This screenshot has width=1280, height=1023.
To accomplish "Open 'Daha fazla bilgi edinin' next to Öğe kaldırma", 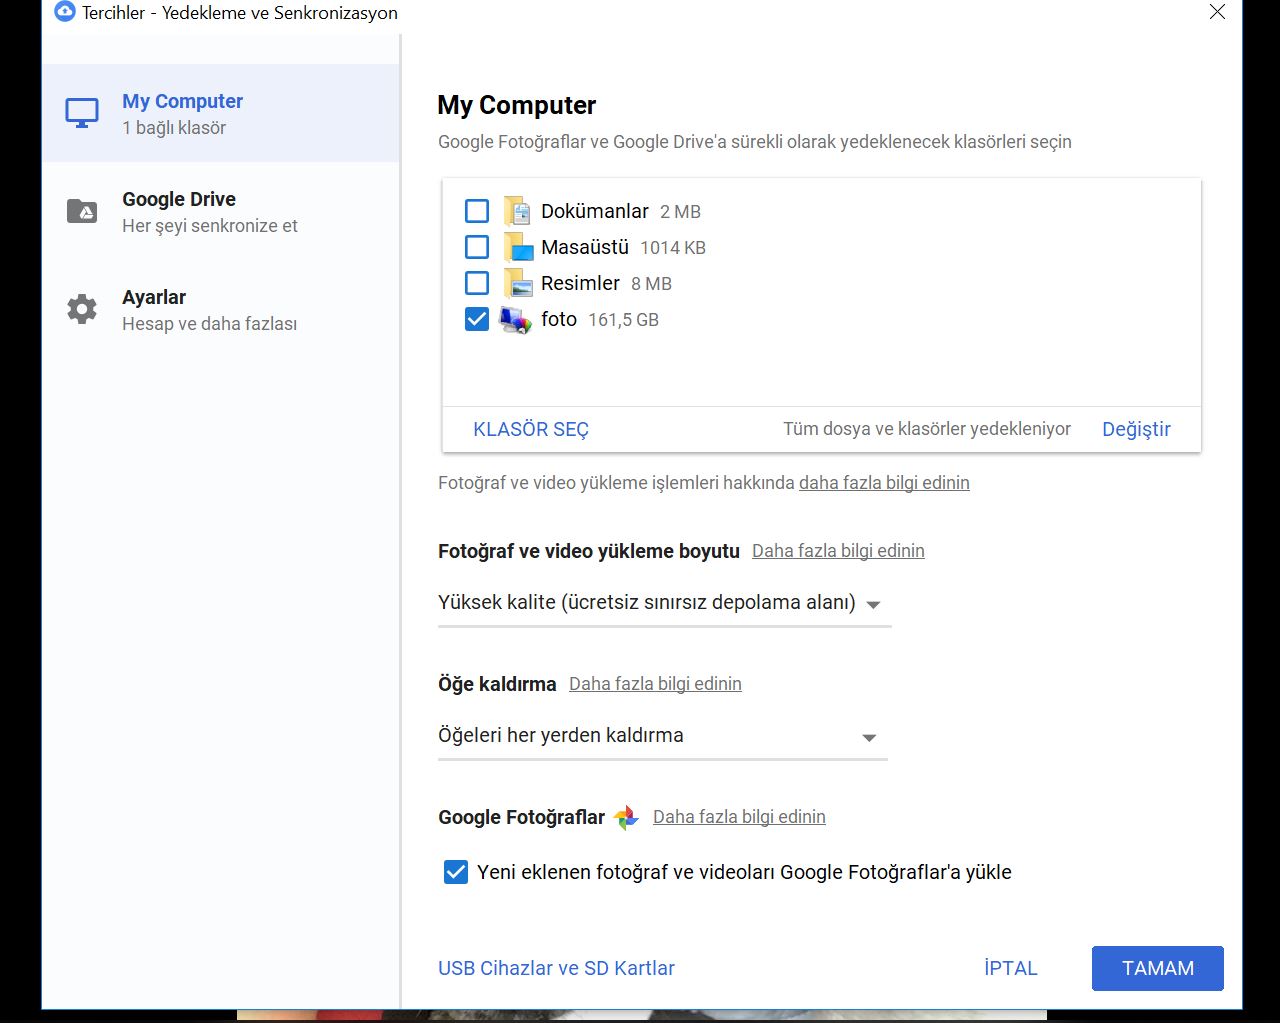I will [655, 684].
